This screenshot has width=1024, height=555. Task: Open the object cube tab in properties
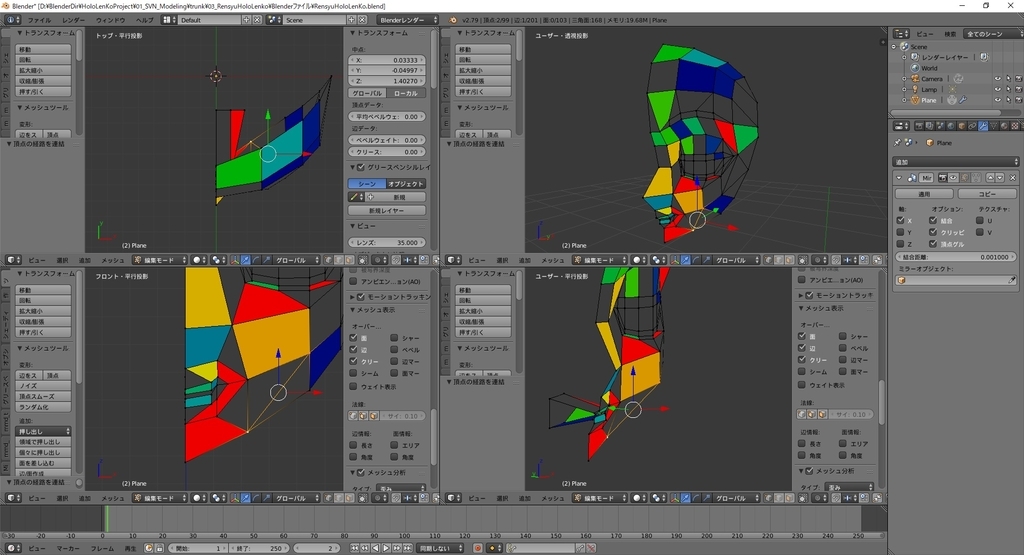[x=961, y=126]
